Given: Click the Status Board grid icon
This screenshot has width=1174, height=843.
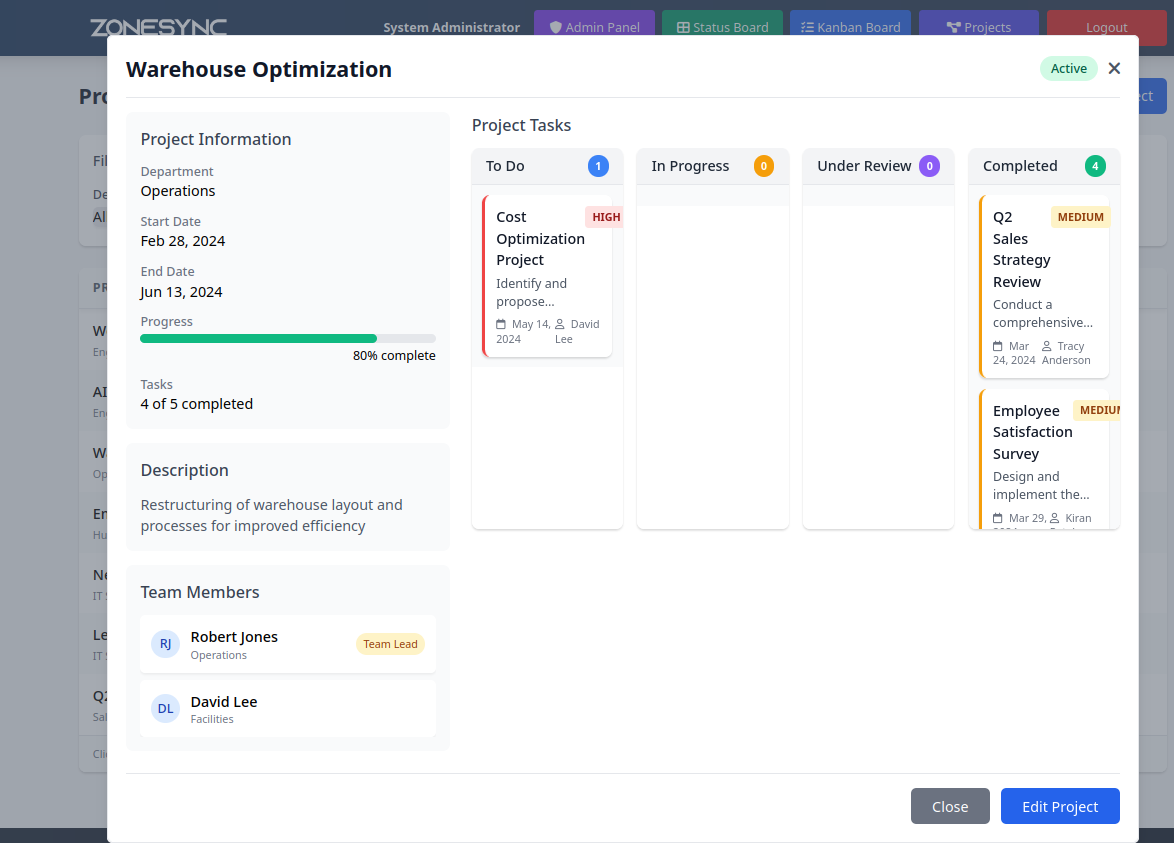Looking at the screenshot, I should coord(683,28).
